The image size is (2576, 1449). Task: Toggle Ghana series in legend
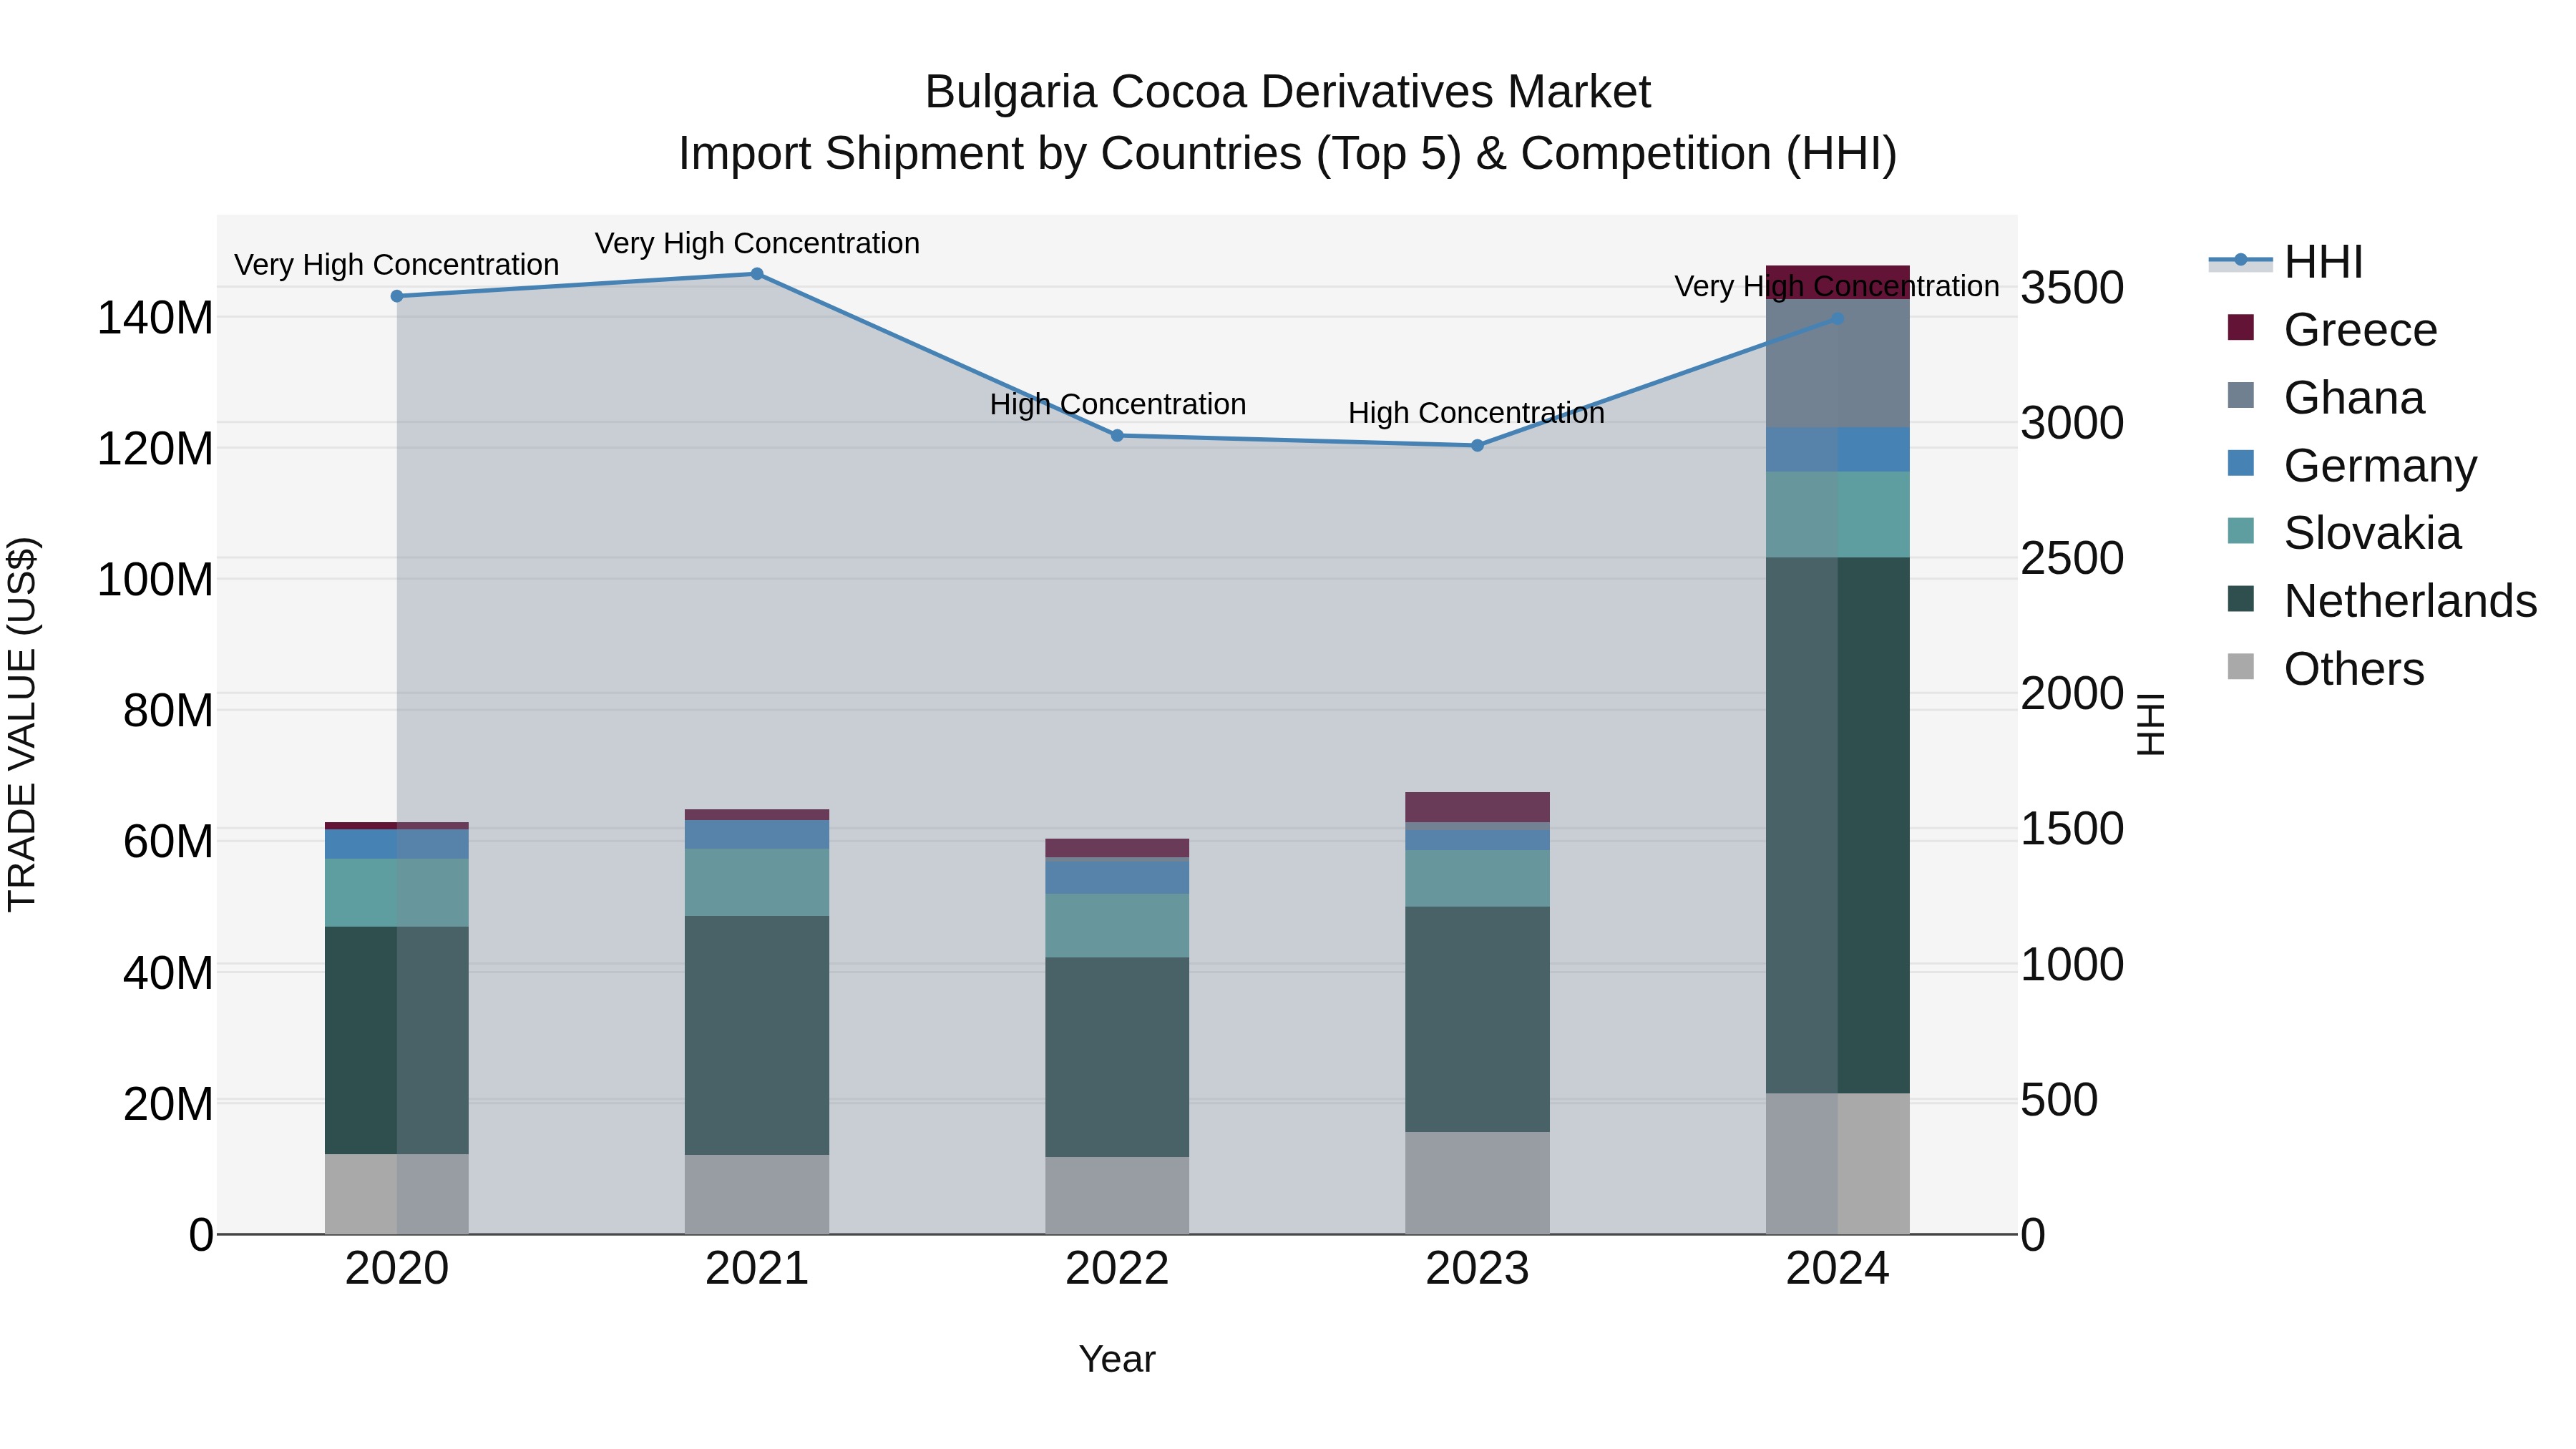[x=2326, y=397]
